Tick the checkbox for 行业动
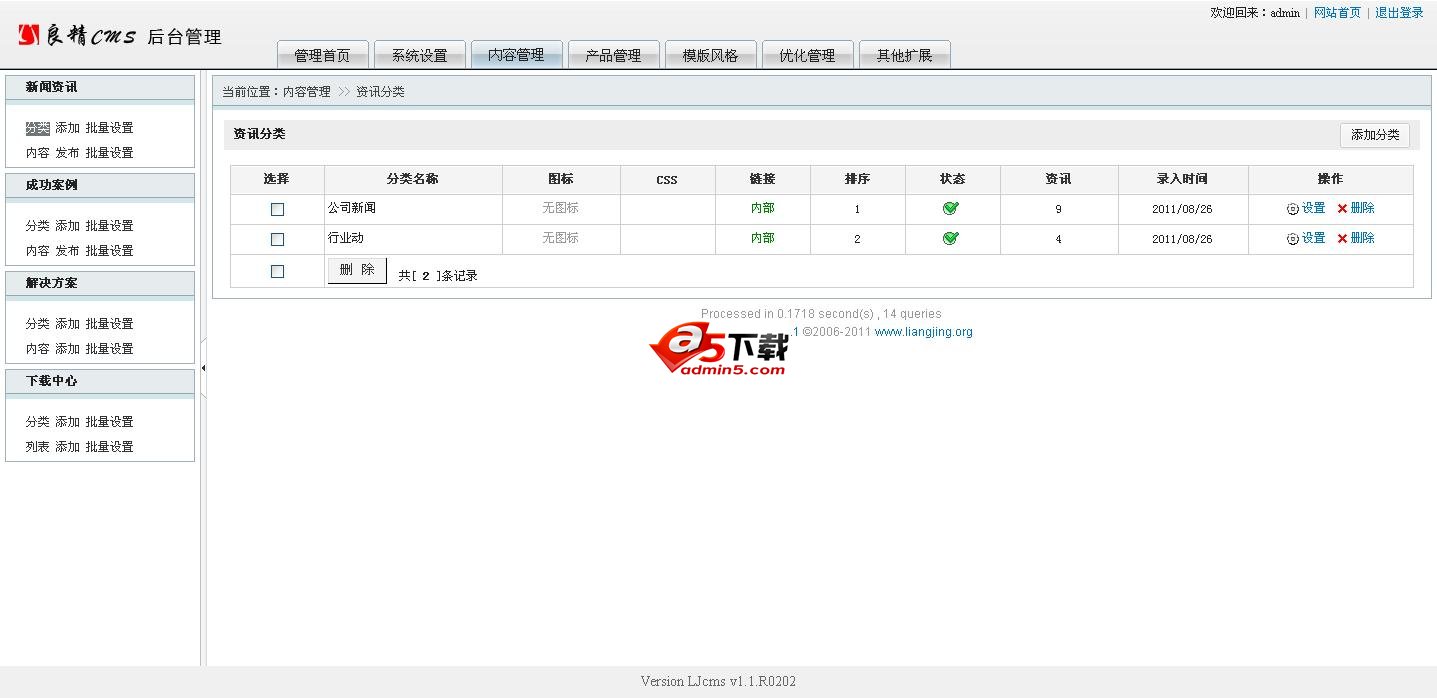 277,239
